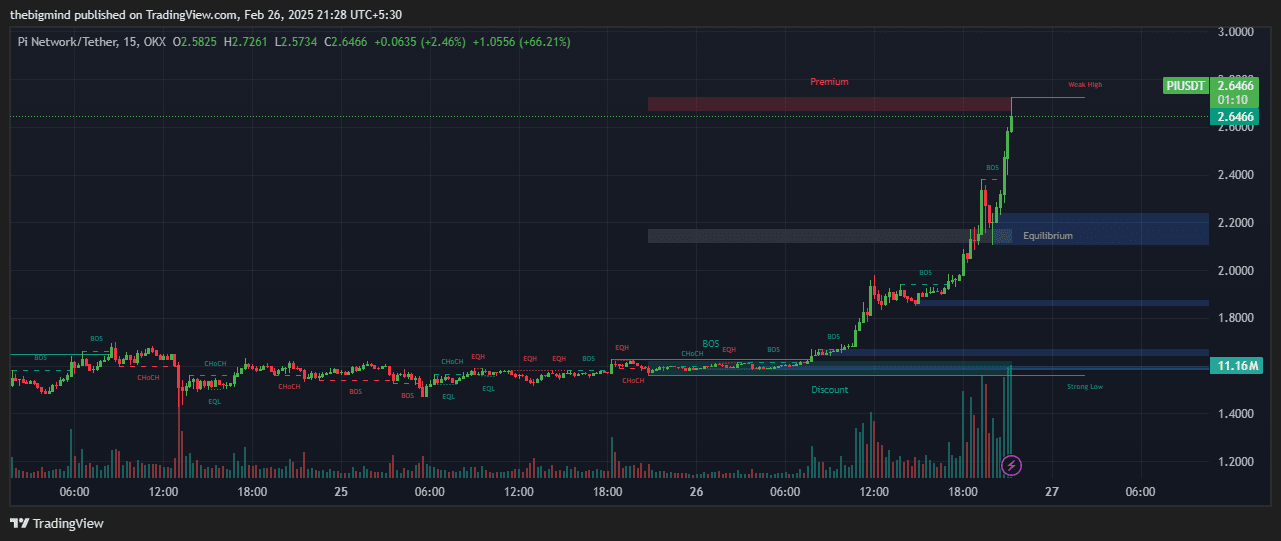Select the Premium zone text label
The height and width of the screenshot is (541, 1281).
[829, 82]
